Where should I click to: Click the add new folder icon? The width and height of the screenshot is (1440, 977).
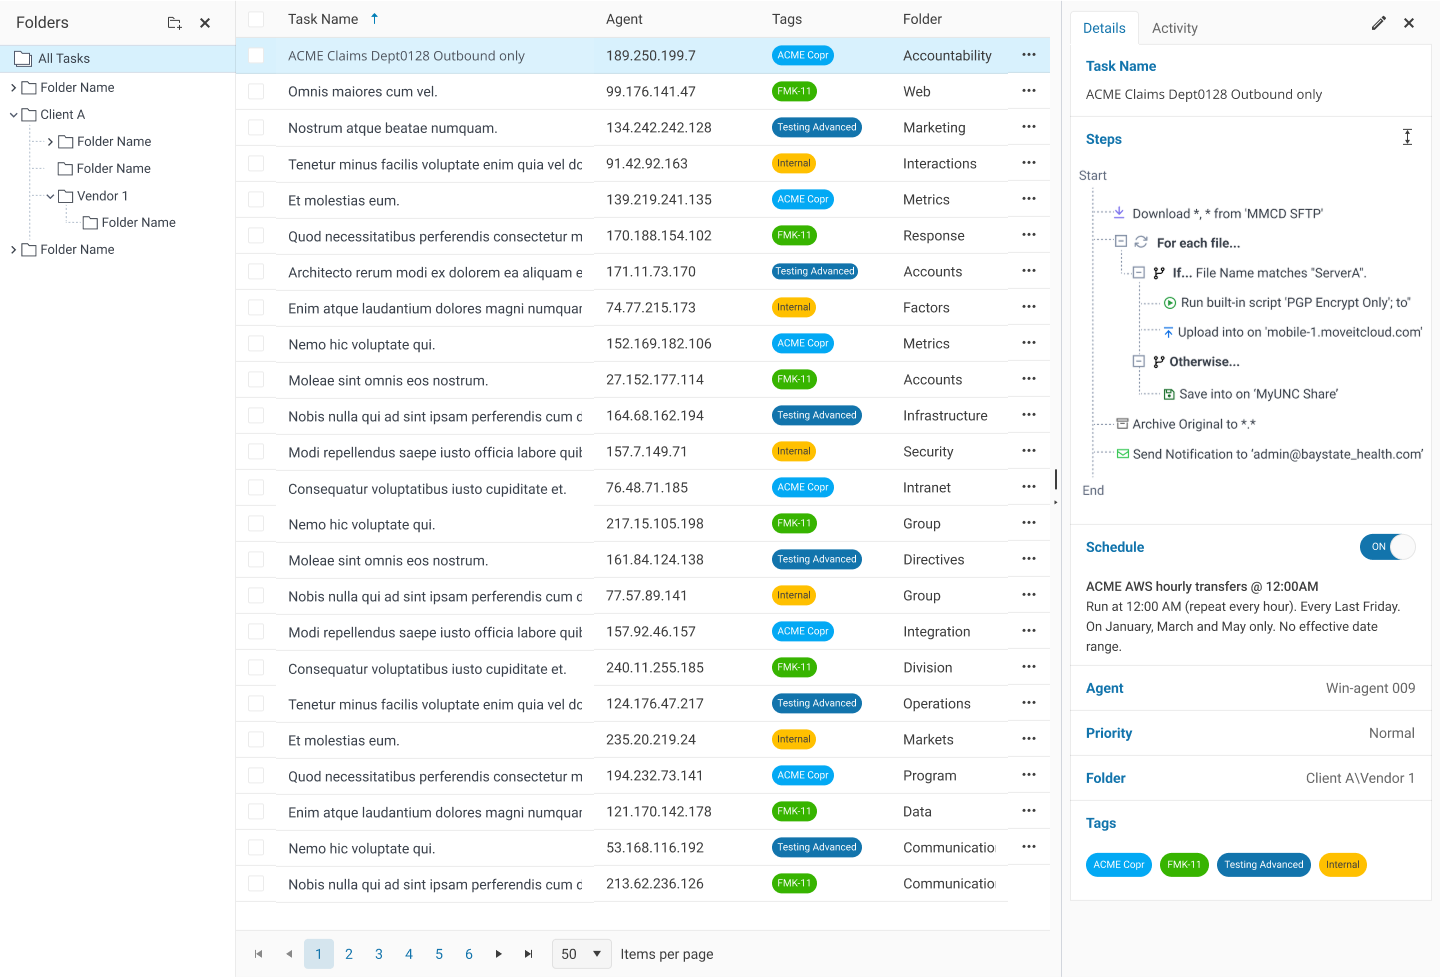174,23
